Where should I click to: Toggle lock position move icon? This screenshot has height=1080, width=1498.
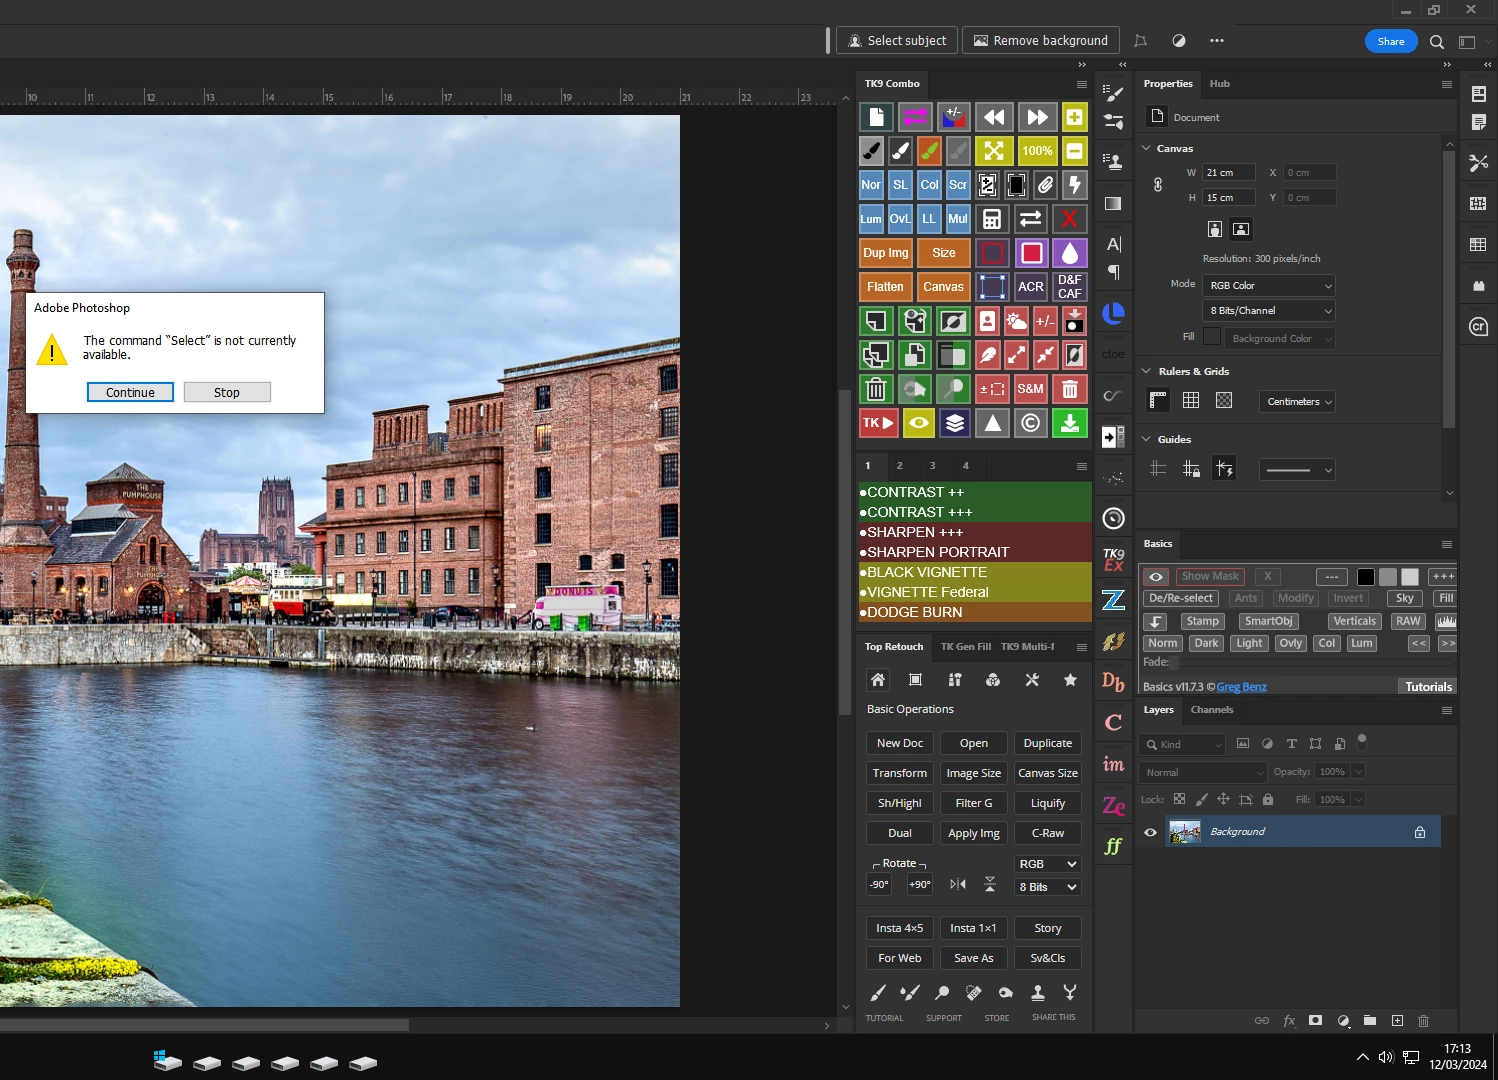click(x=1223, y=799)
